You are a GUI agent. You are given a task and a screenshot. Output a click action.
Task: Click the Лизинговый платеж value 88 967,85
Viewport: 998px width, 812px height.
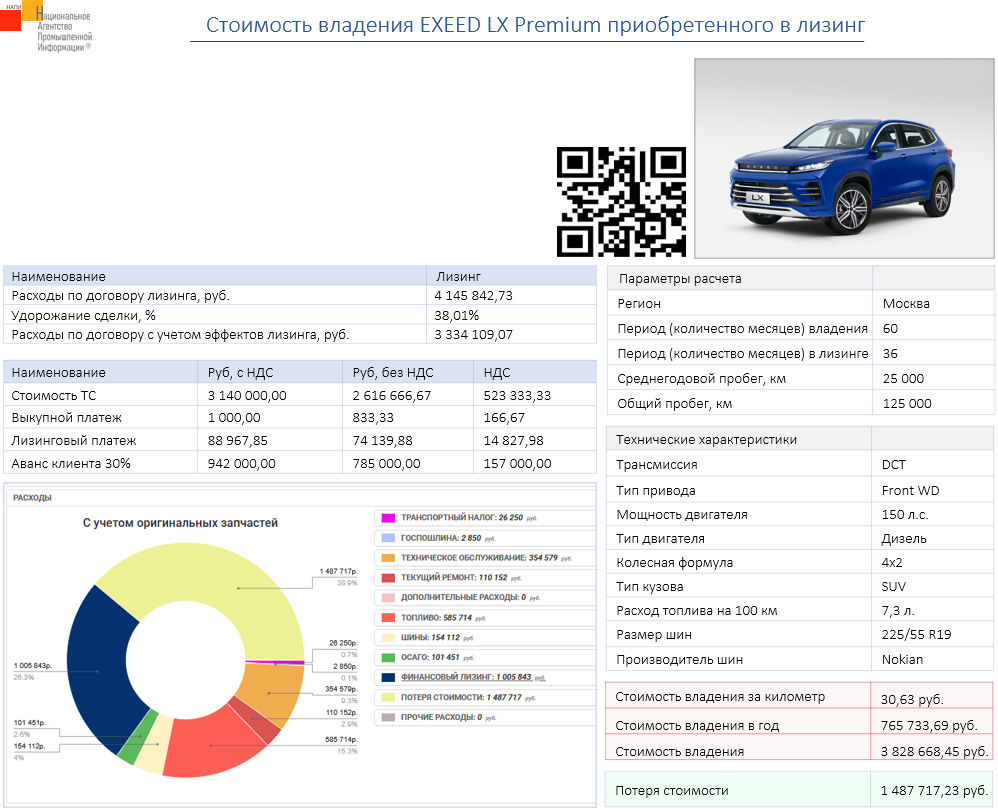tap(237, 440)
